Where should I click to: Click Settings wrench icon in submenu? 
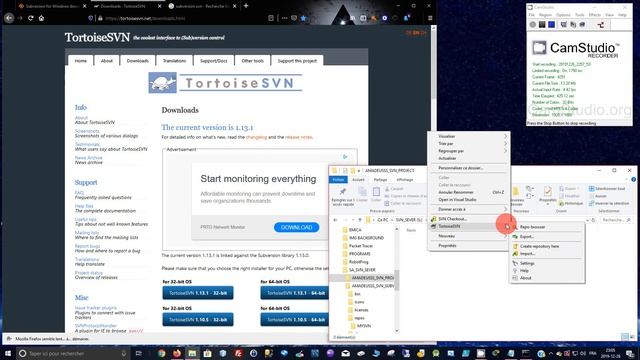(515, 264)
